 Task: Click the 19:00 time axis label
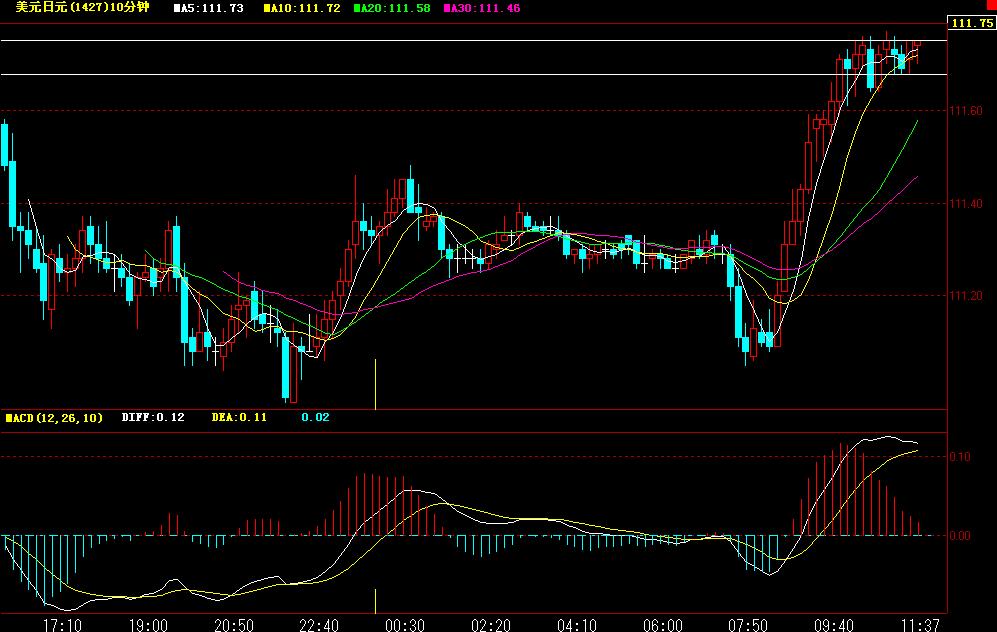(148, 625)
